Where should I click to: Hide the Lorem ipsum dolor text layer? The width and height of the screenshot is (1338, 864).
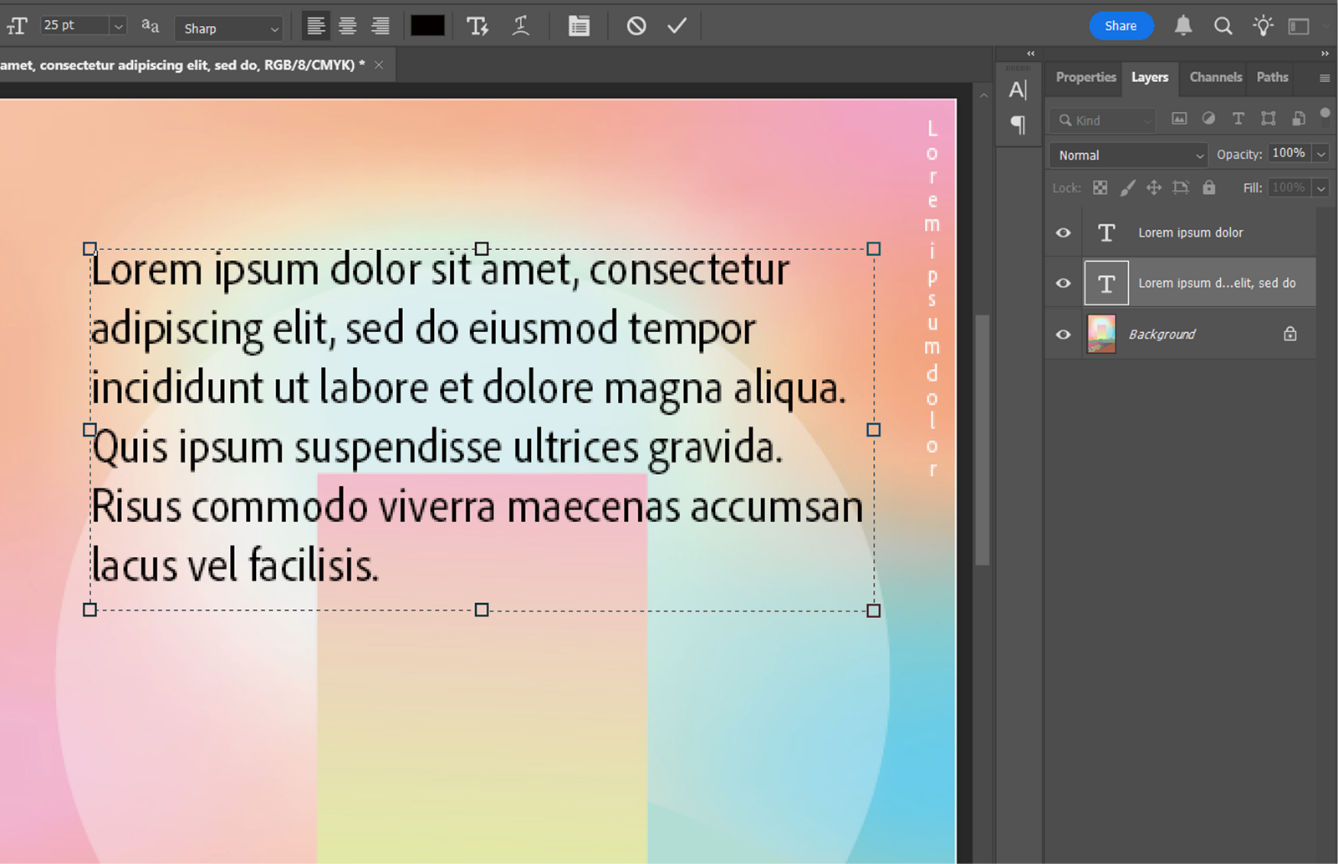1062,232
